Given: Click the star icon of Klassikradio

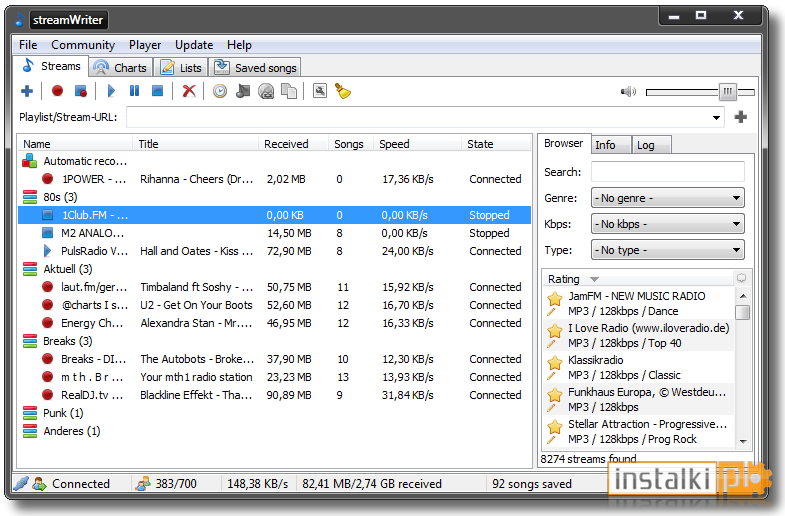Looking at the screenshot, I should (555, 363).
